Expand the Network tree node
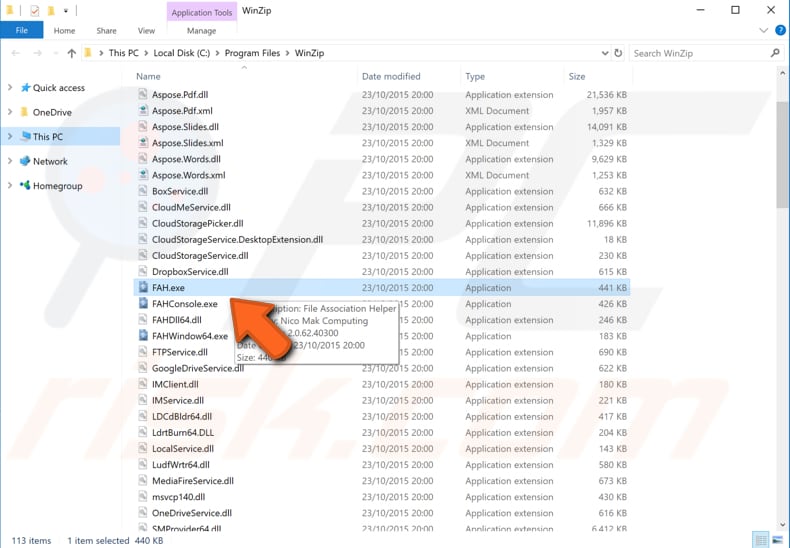The height and width of the screenshot is (548, 790). pyautogui.click(x=10, y=161)
